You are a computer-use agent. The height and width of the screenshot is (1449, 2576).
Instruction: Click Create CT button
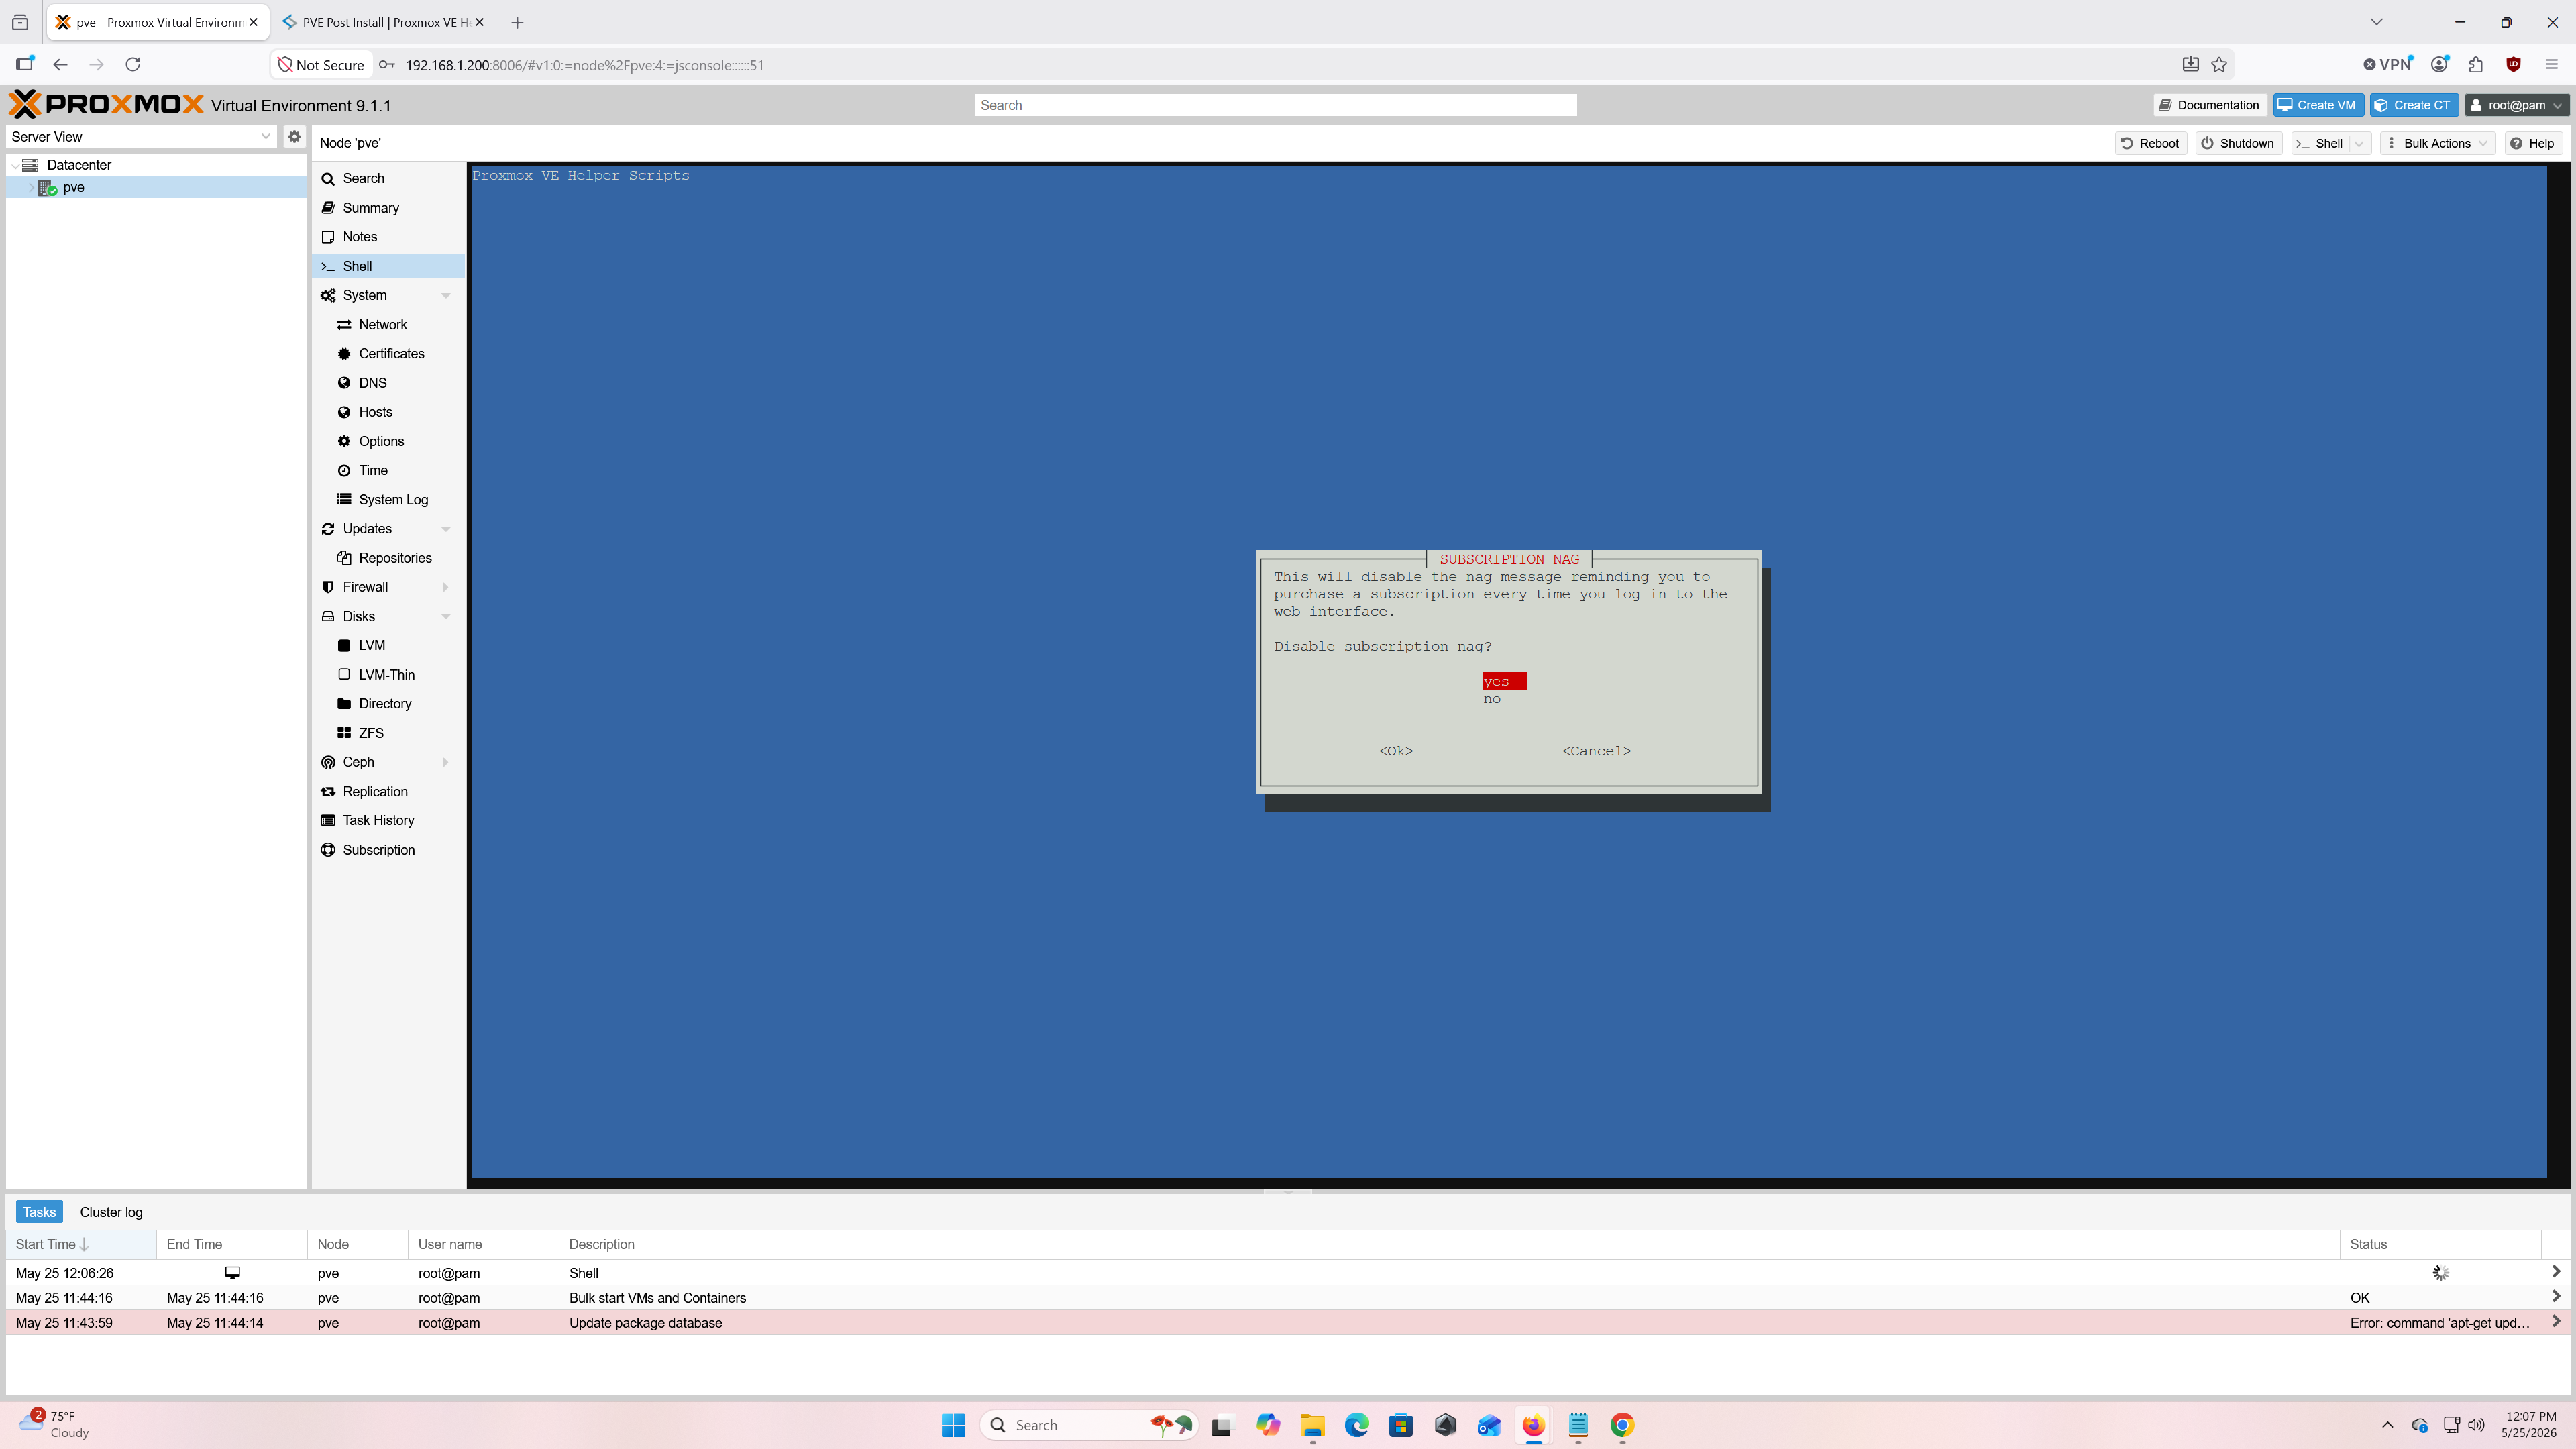(2414, 105)
